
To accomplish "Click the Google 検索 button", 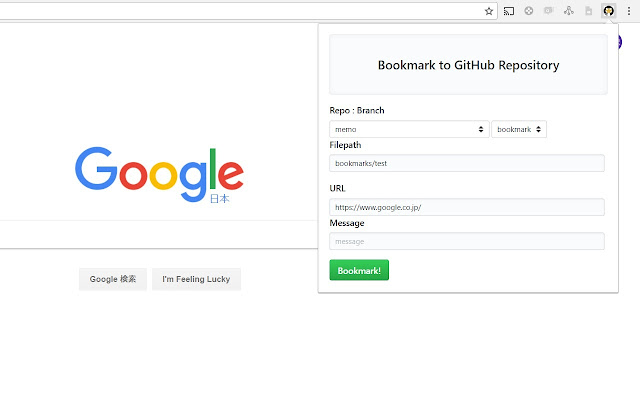I will [x=113, y=279].
